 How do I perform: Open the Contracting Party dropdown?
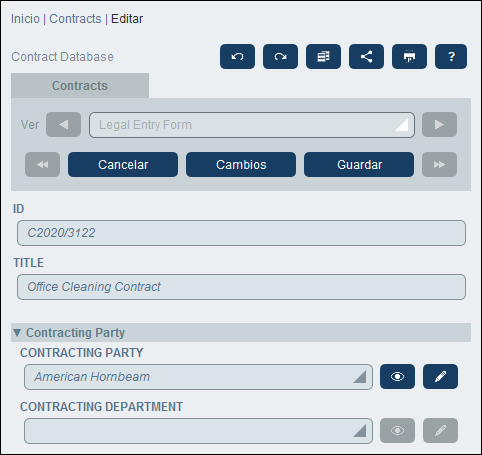point(198,377)
